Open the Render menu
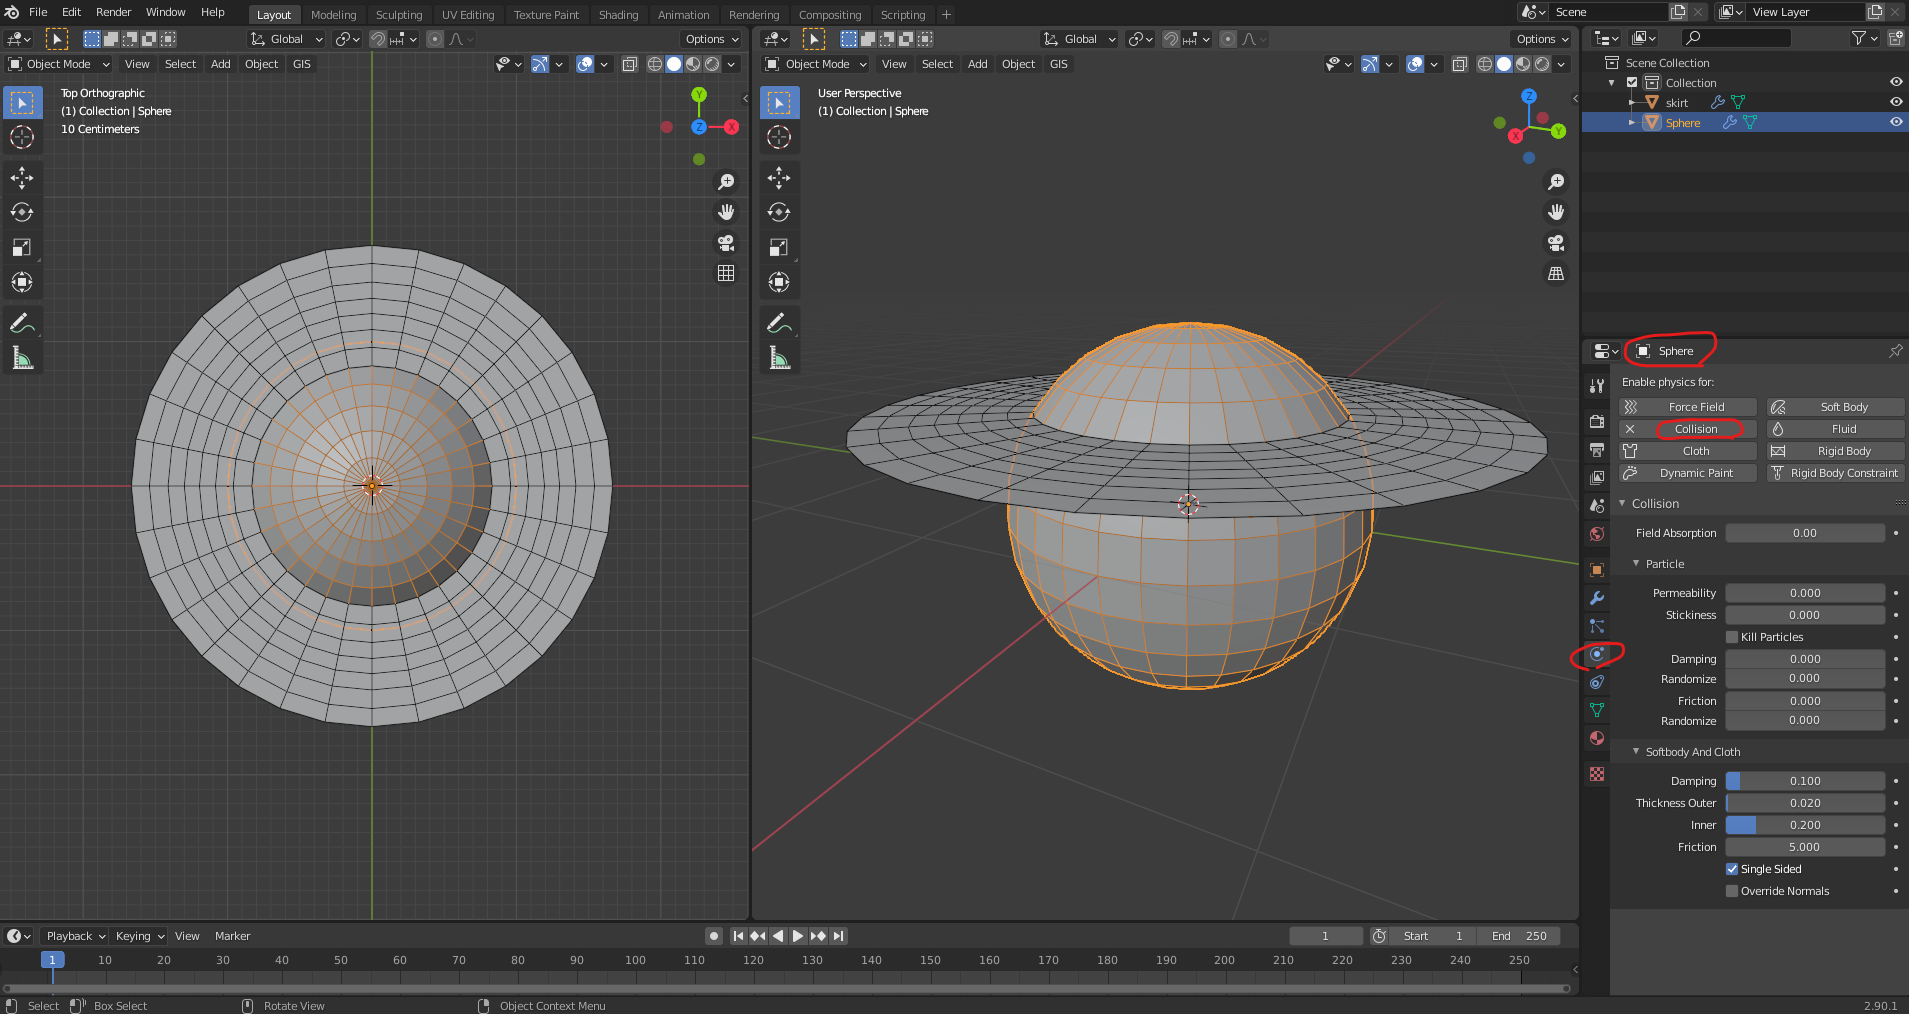Viewport: 1909px width, 1014px height. [x=113, y=12]
